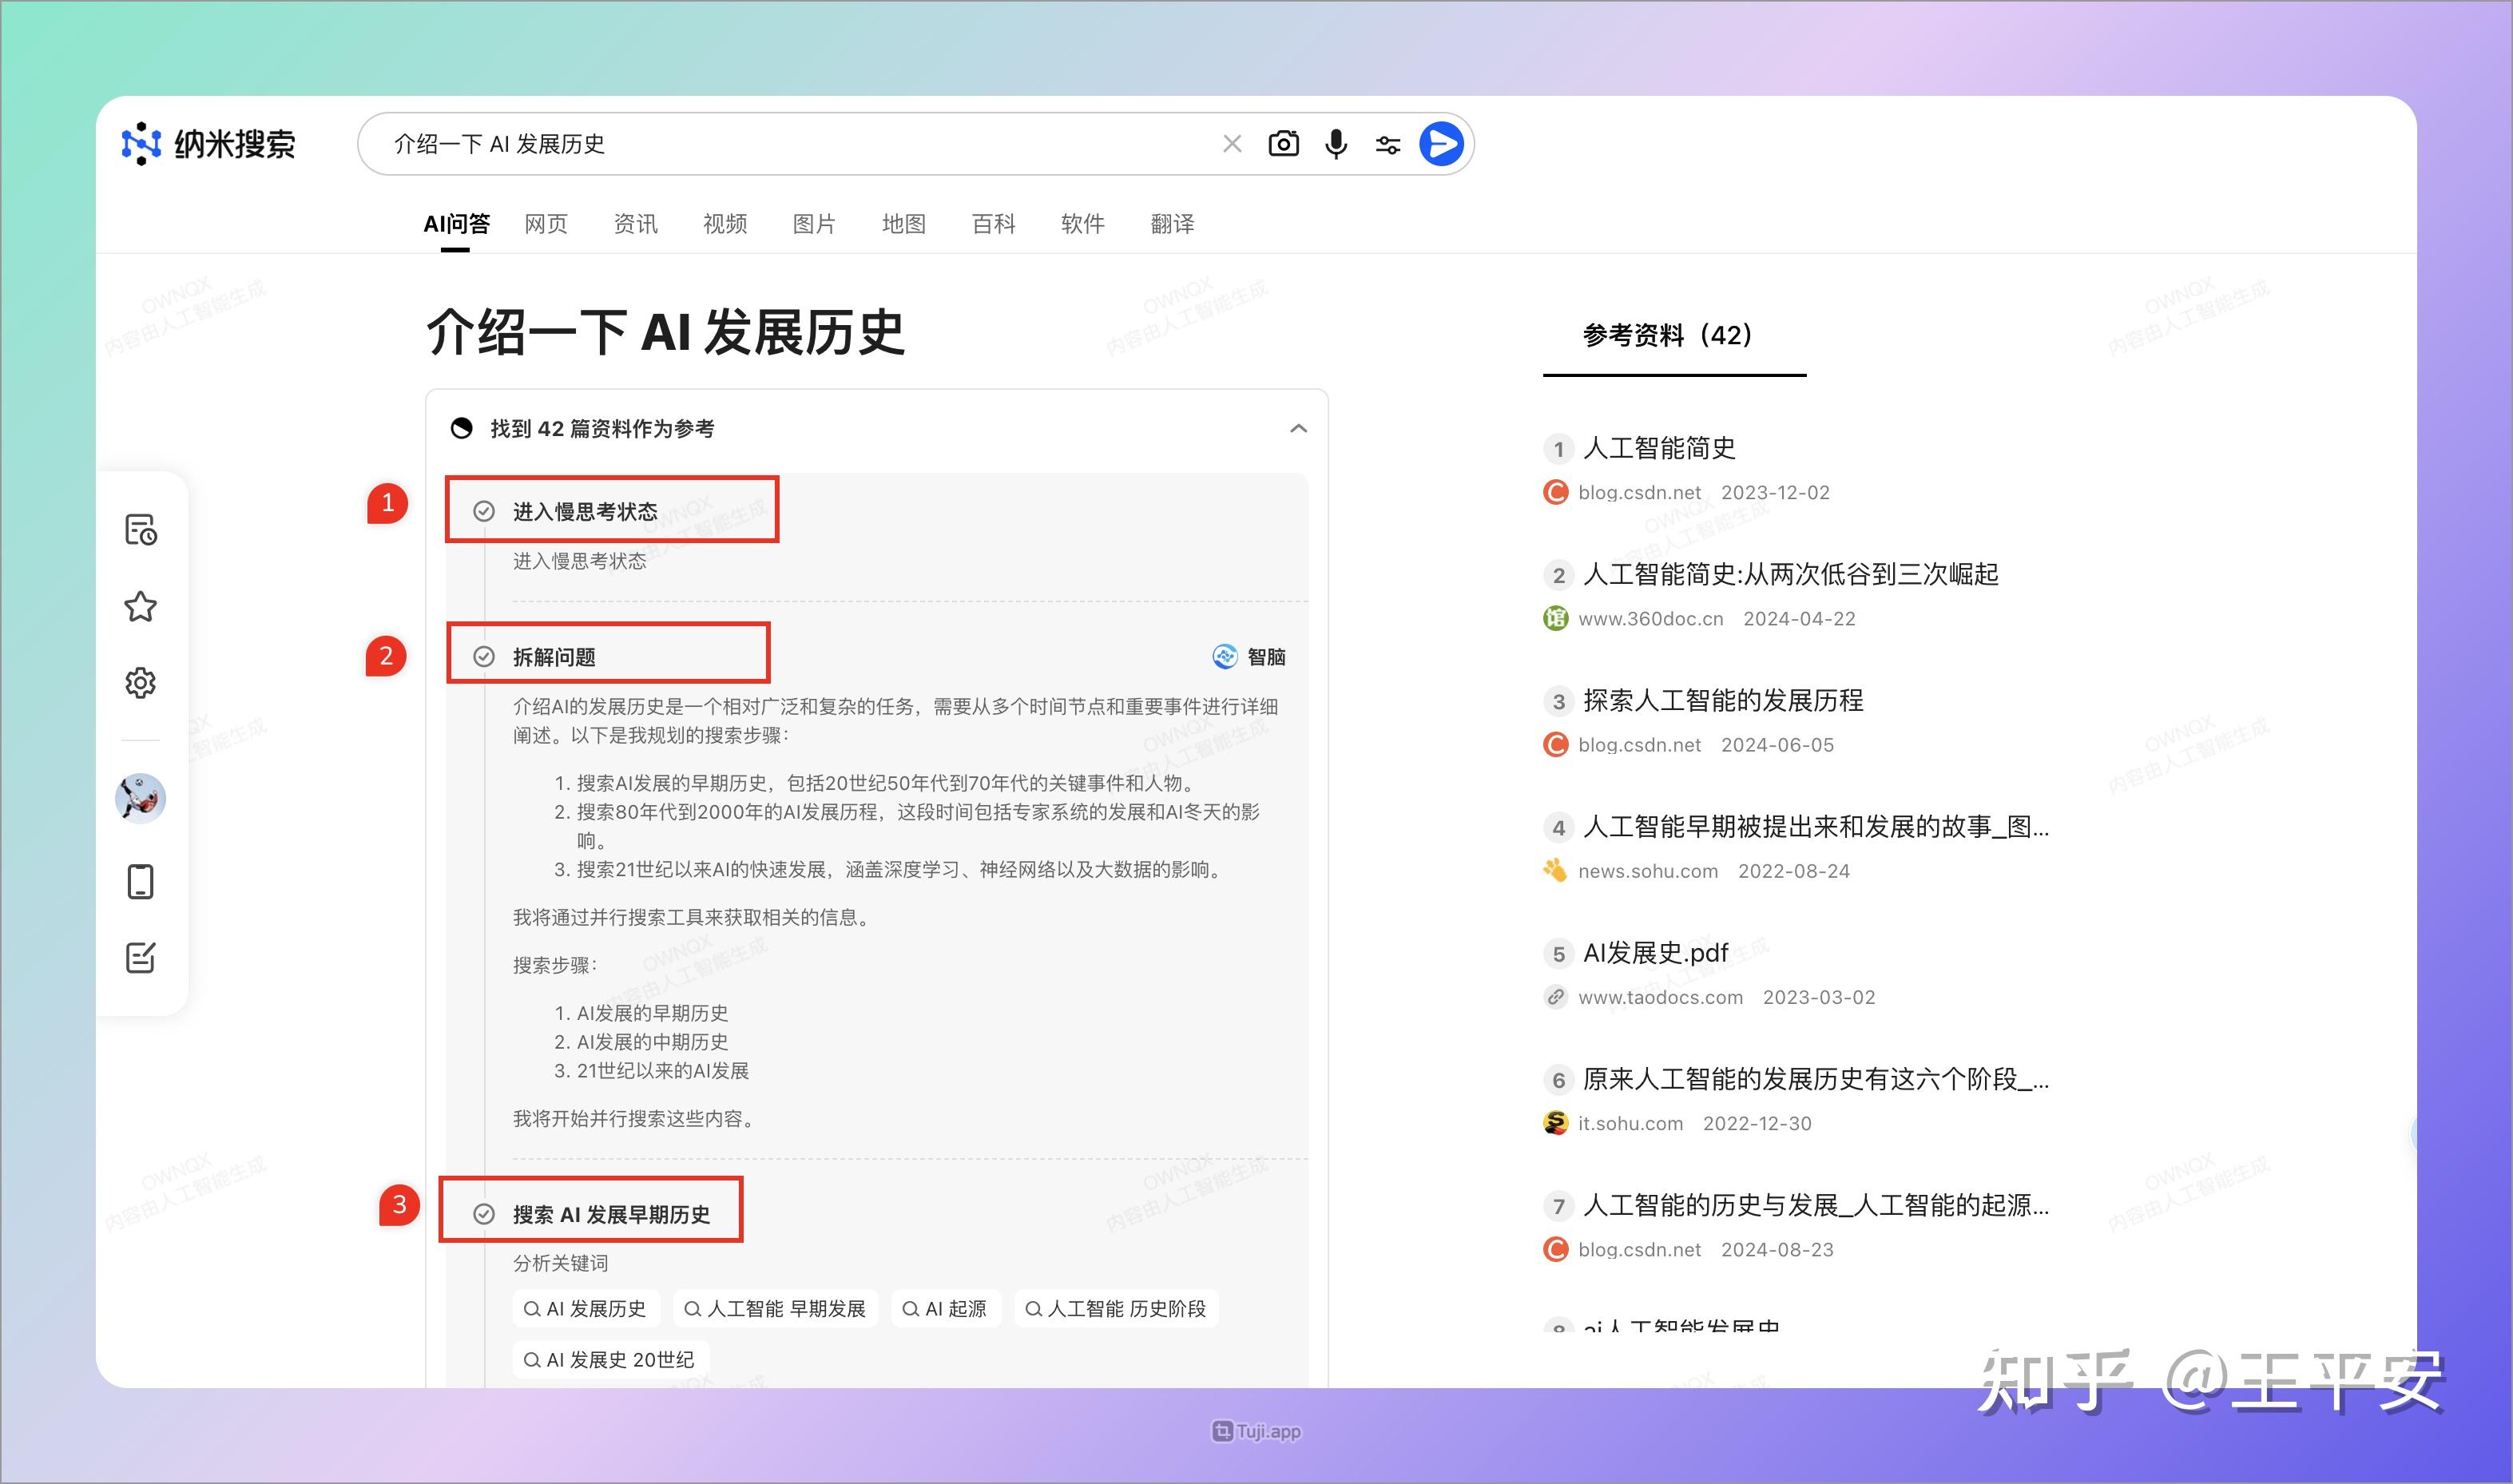This screenshot has width=2513, height=1484.
Task: Click check icon beside 搜索 AI 发展早期历史
Action: (x=484, y=1214)
